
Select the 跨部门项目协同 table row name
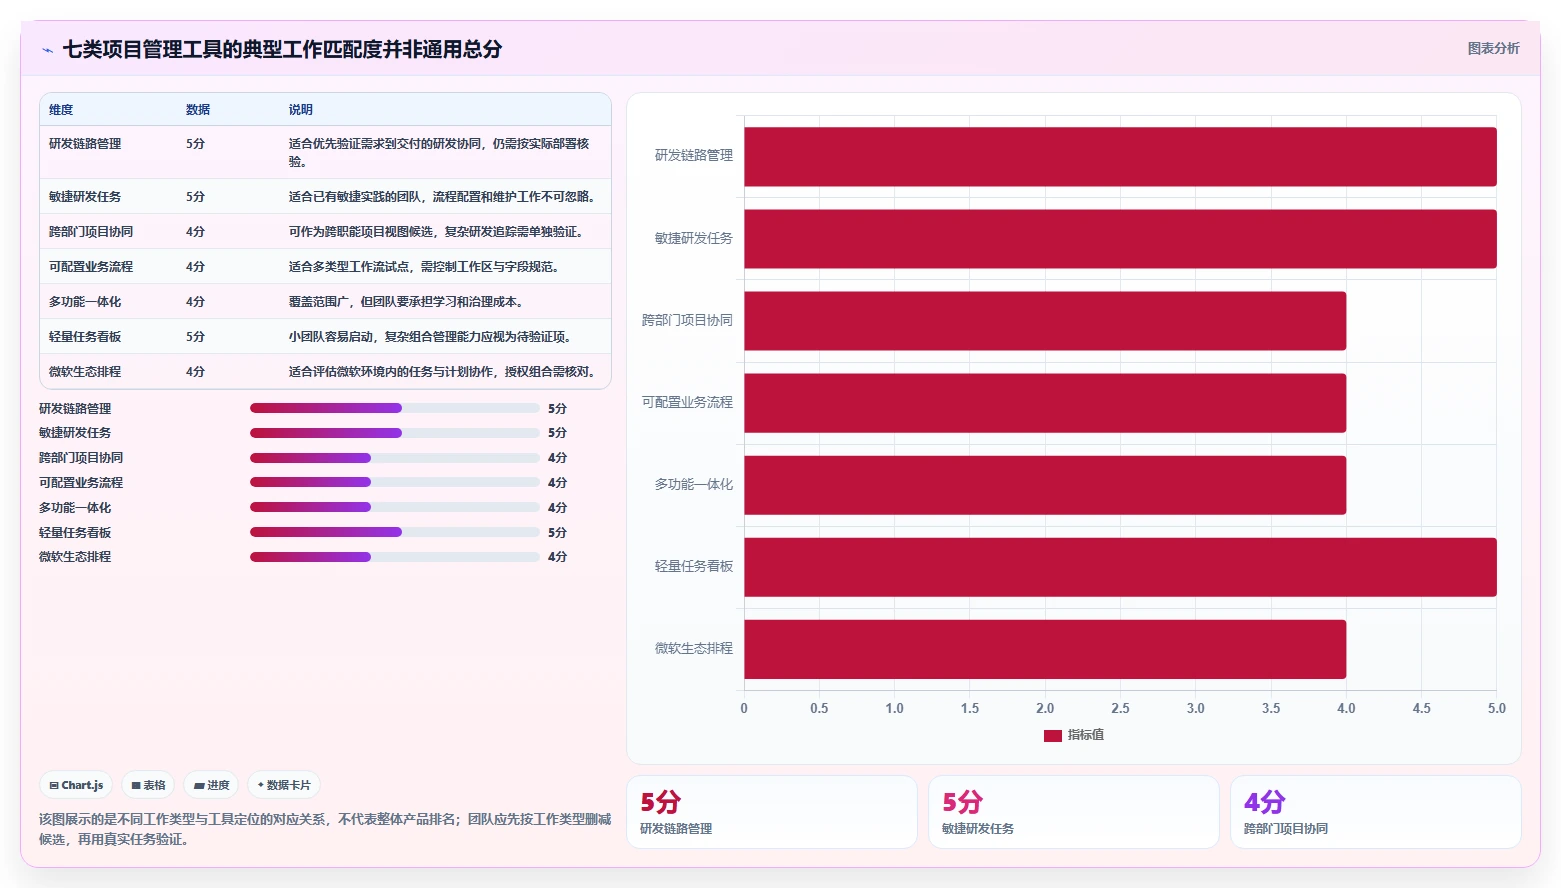(x=91, y=232)
